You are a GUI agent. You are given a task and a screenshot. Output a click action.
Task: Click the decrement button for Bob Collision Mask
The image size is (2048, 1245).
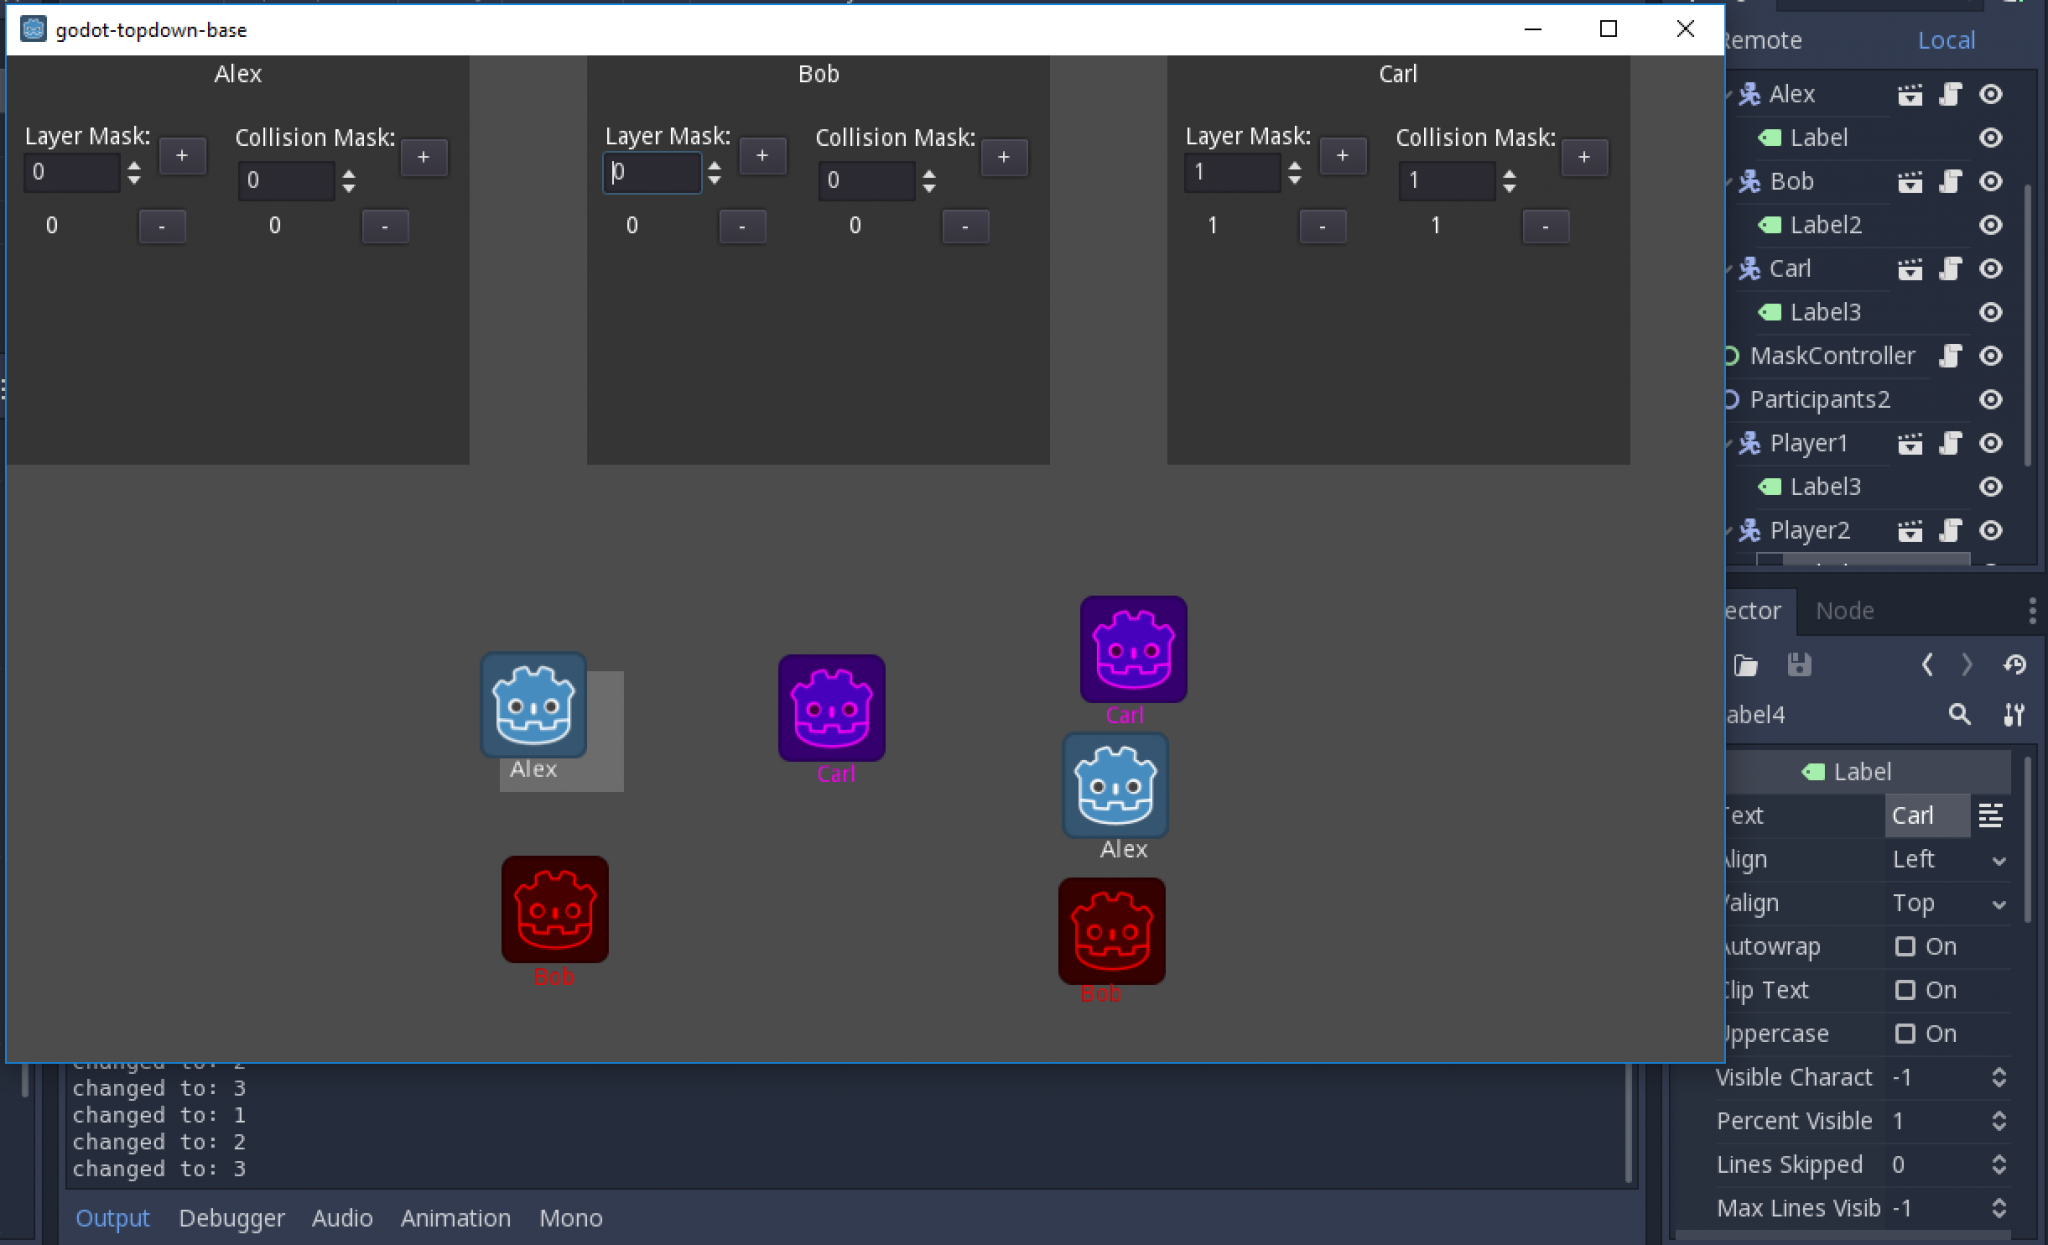click(964, 225)
